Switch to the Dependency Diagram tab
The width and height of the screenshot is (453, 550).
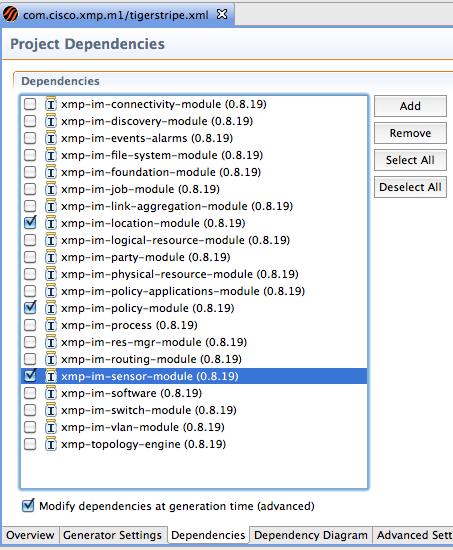(x=311, y=535)
